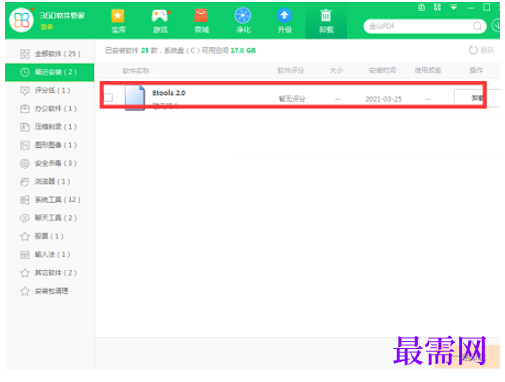Click the 输入法 (1) keyboard icon
Image resolution: width=505 pixels, height=382 pixels.
(24, 255)
